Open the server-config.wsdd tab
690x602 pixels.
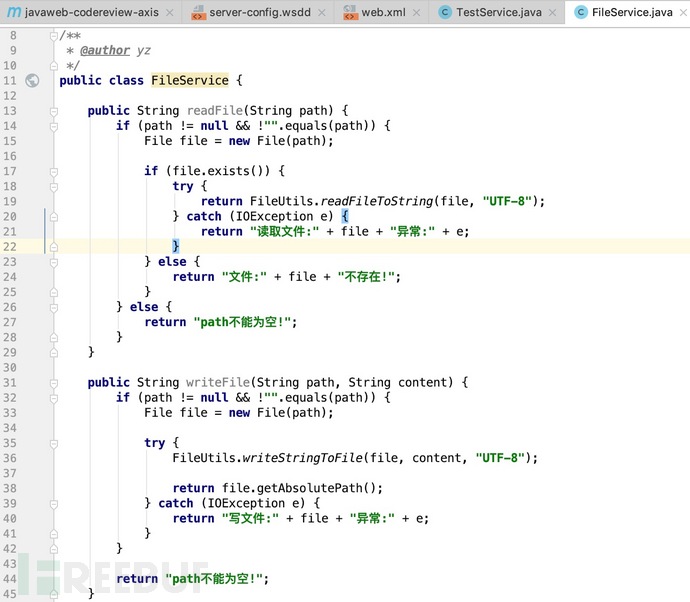tap(258, 12)
